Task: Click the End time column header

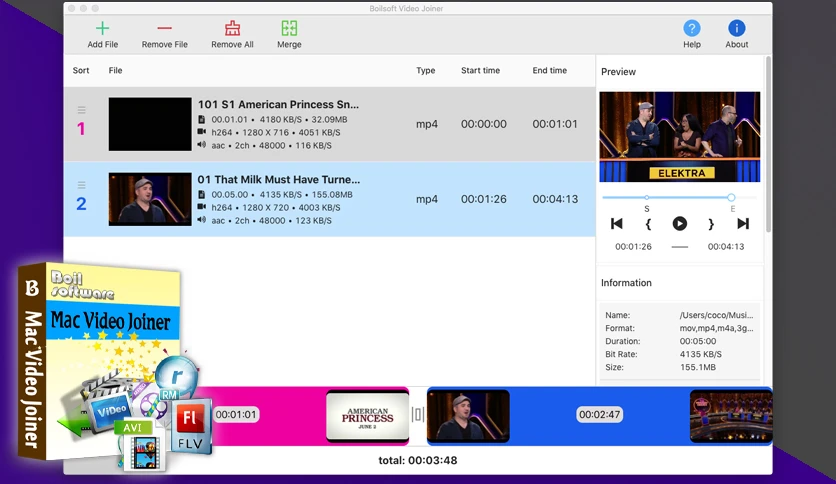Action: [549, 70]
